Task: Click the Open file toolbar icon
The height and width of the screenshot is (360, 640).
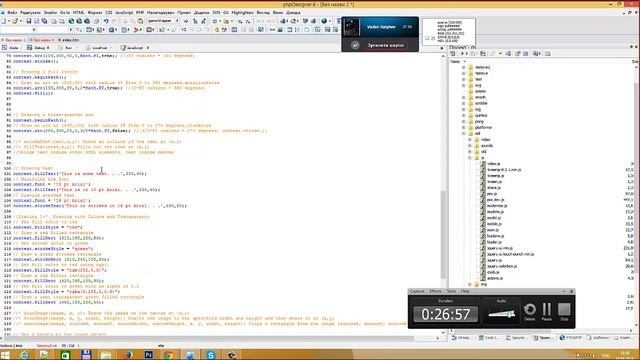Action: [14, 21]
